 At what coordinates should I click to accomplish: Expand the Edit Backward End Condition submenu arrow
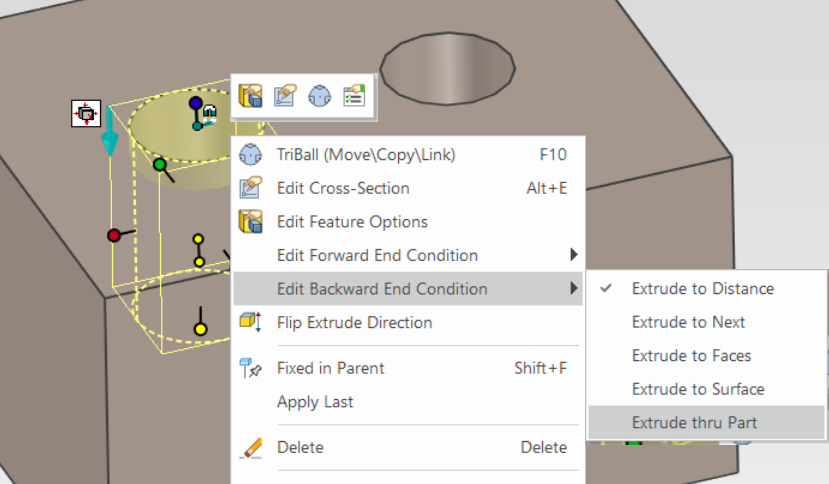[574, 289]
